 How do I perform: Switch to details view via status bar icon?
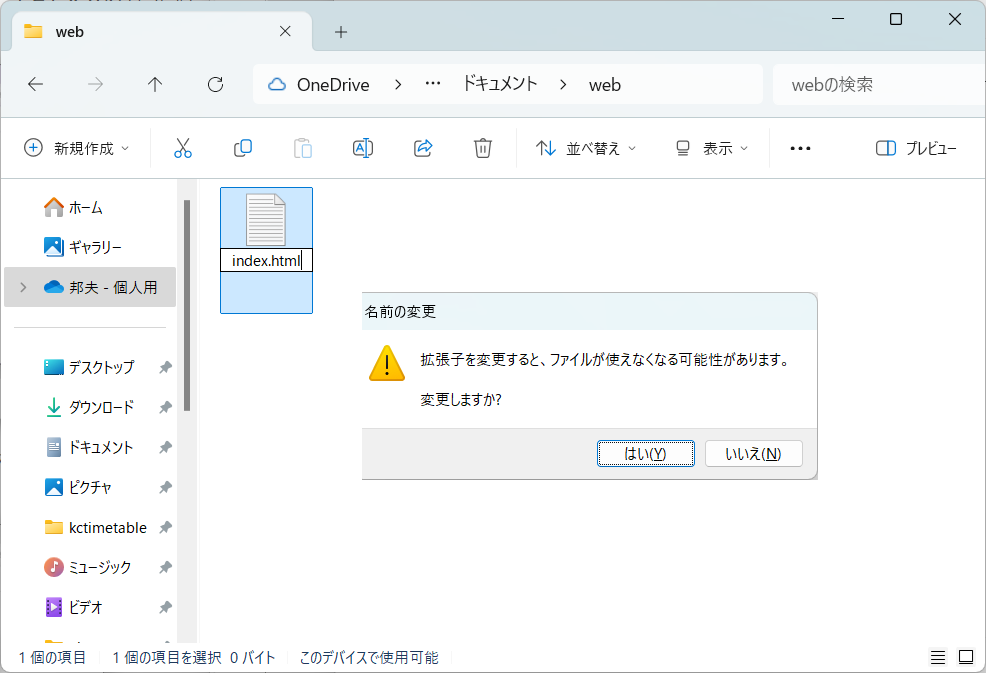938,657
